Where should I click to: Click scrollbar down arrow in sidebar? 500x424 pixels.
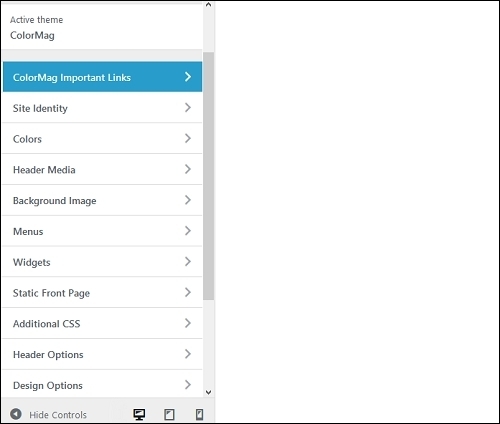208,392
